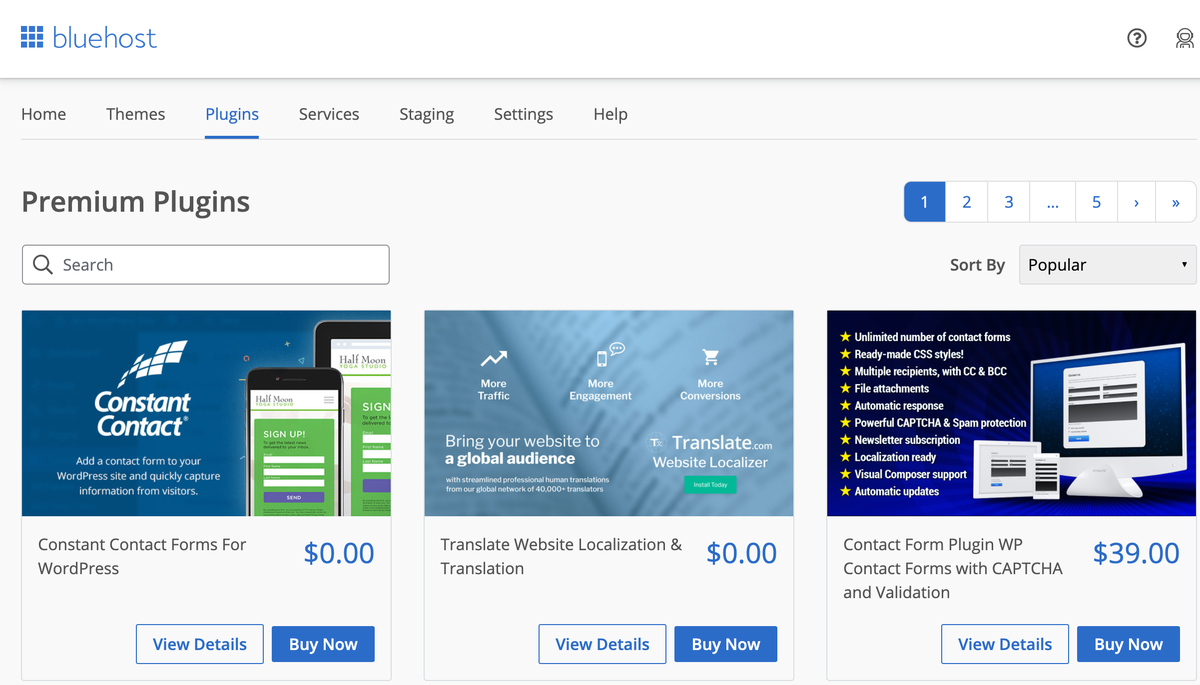Open the Services tab
This screenshot has width=1200, height=685.
pyautogui.click(x=329, y=114)
